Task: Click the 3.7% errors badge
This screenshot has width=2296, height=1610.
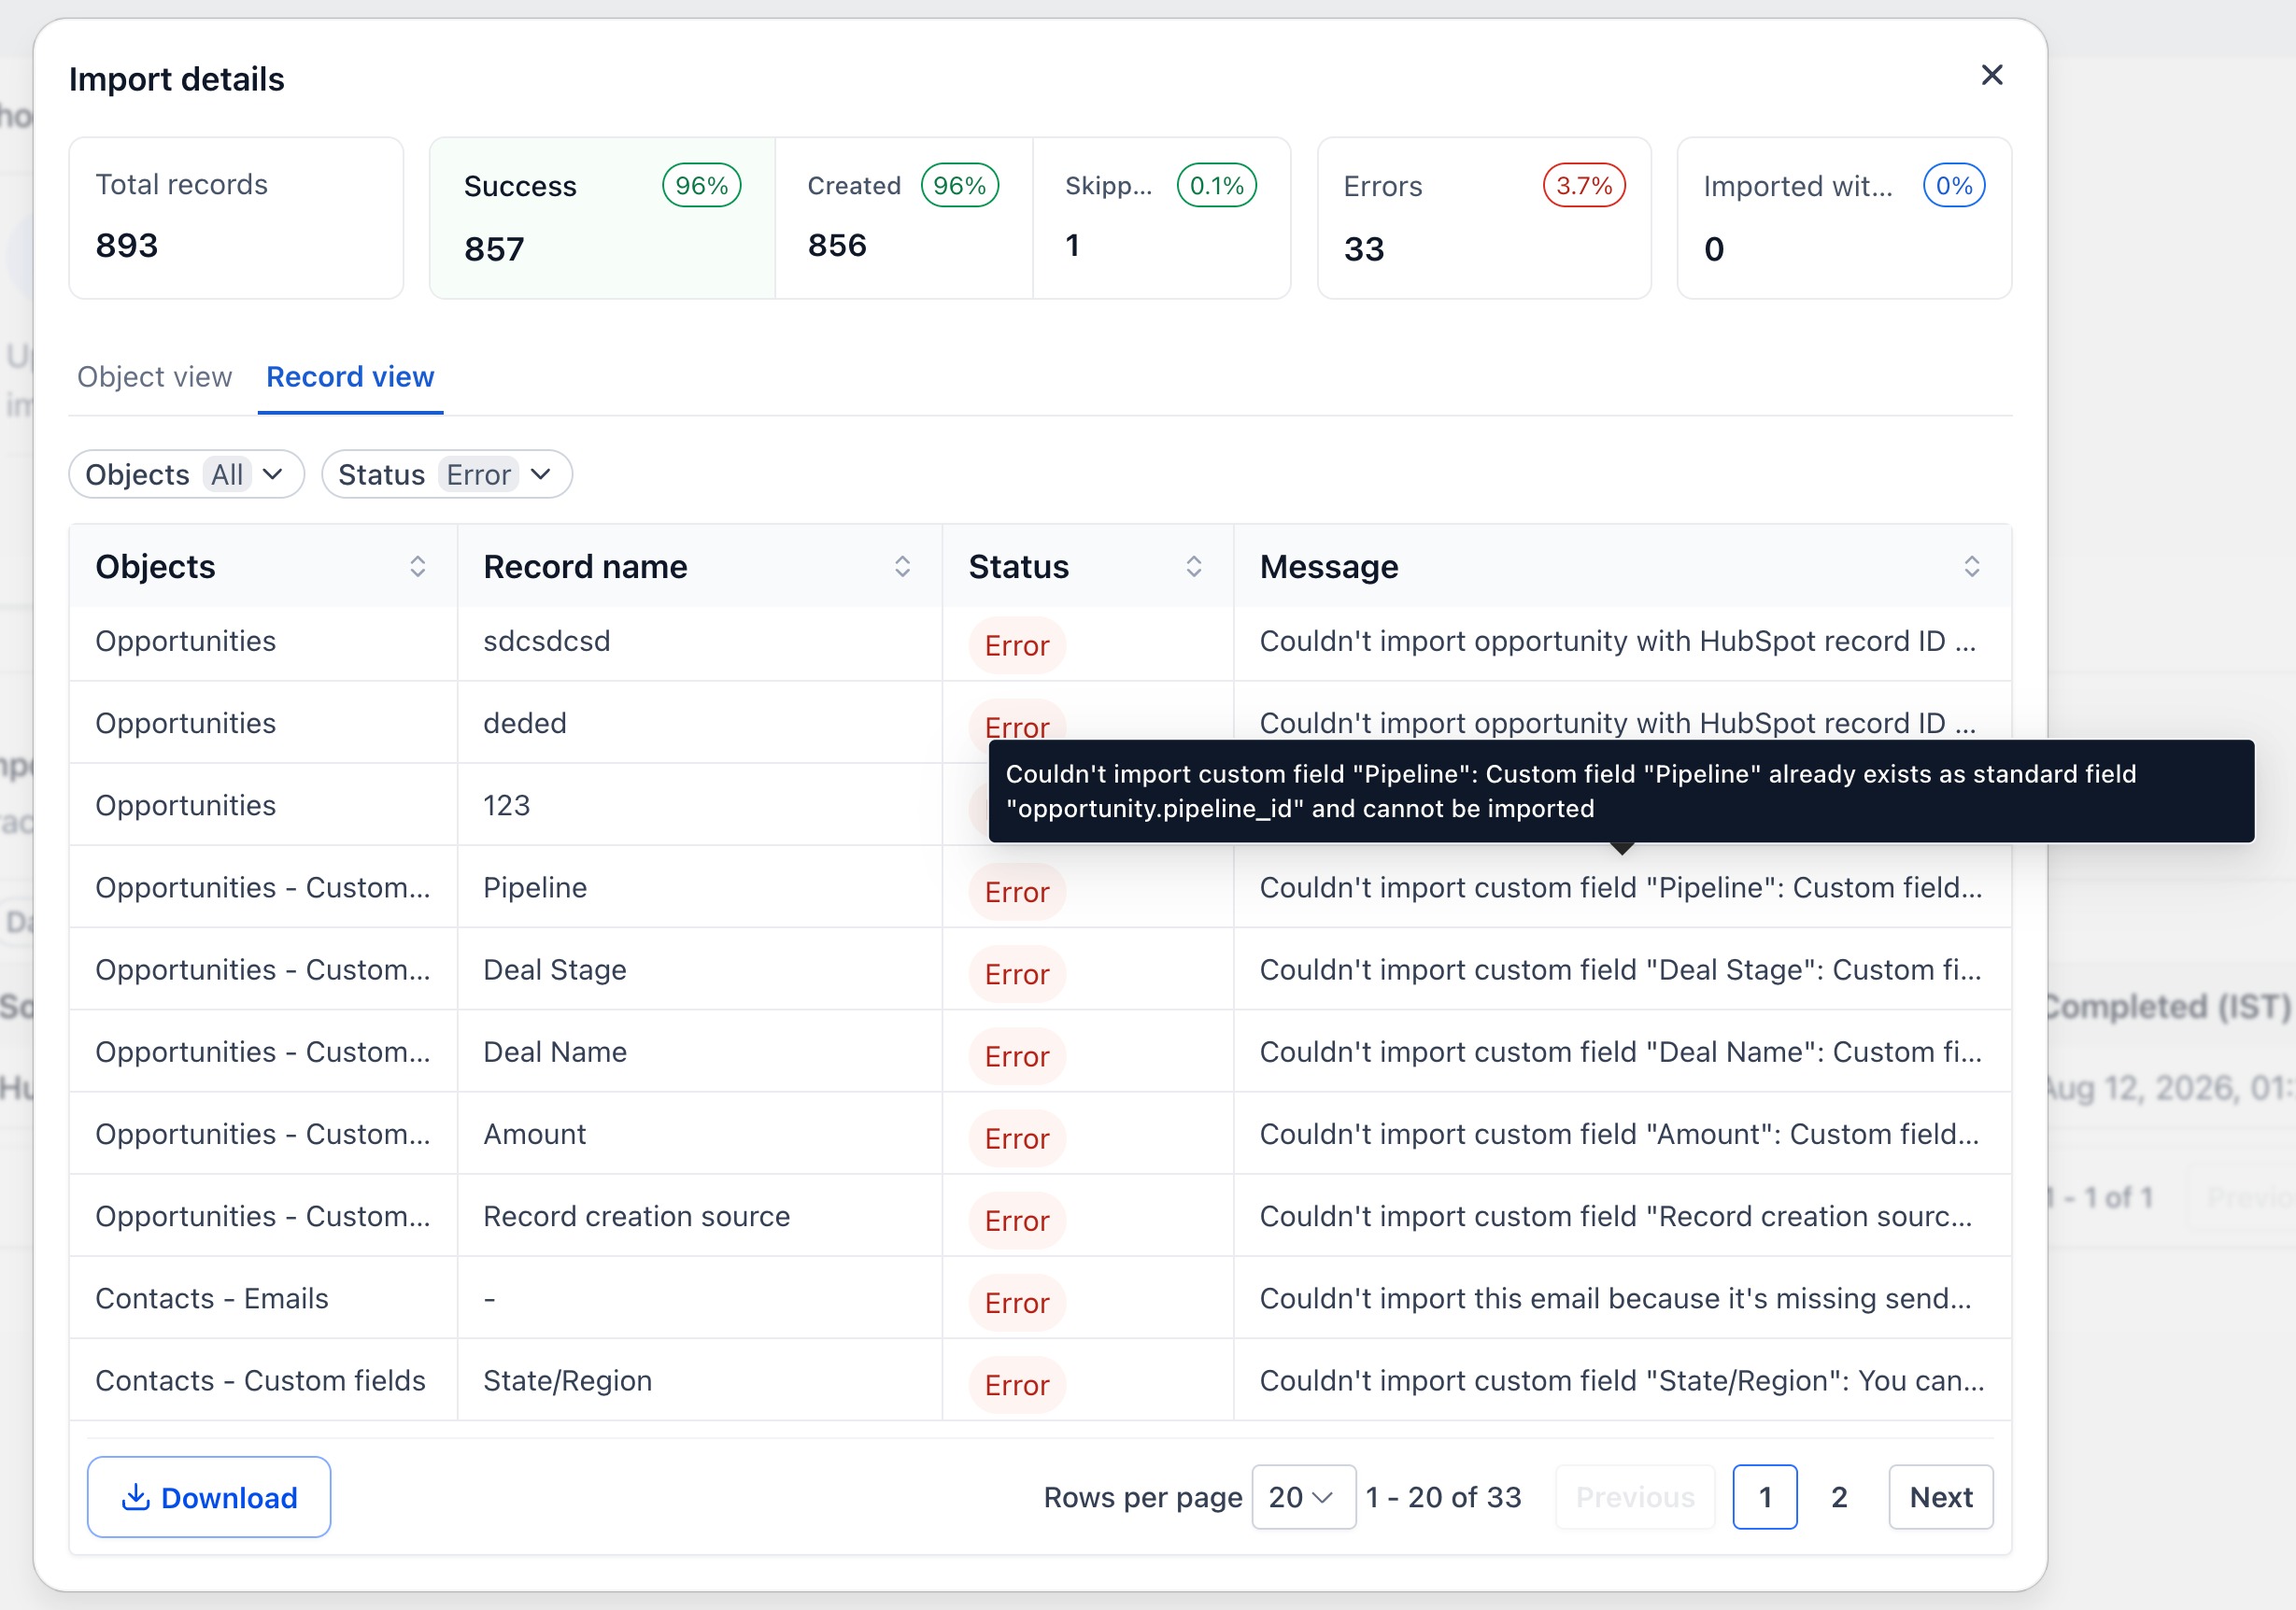Action: pyautogui.click(x=1584, y=186)
